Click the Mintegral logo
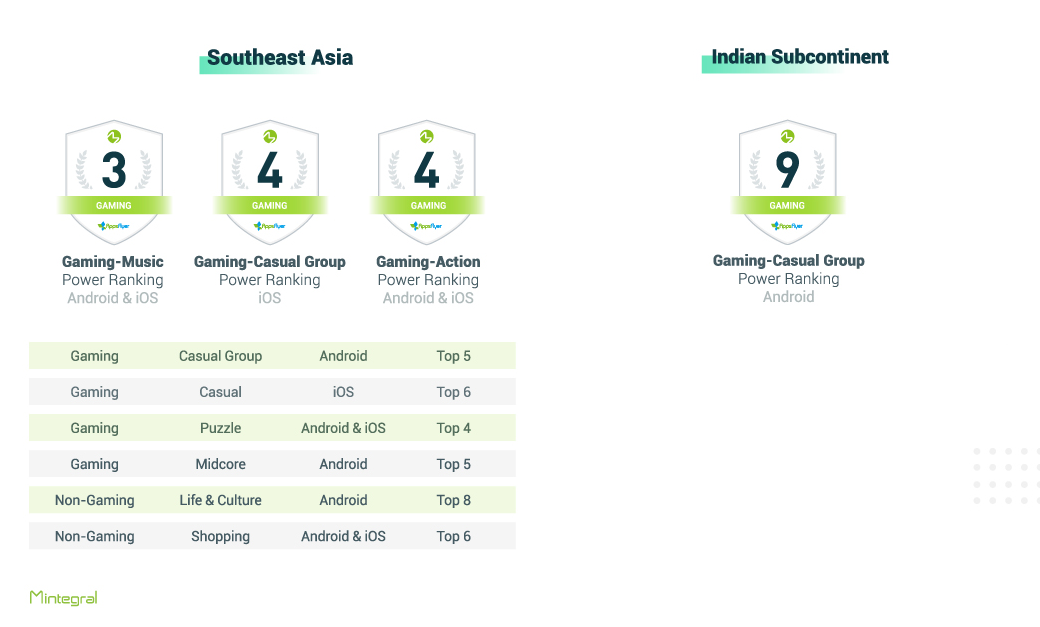 [64, 597]
